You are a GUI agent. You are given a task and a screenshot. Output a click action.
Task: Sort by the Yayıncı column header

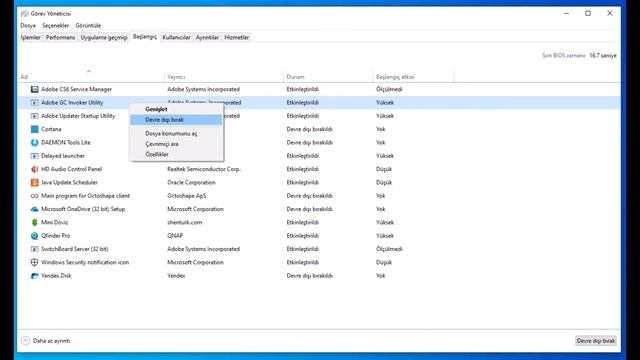[224, 76]
